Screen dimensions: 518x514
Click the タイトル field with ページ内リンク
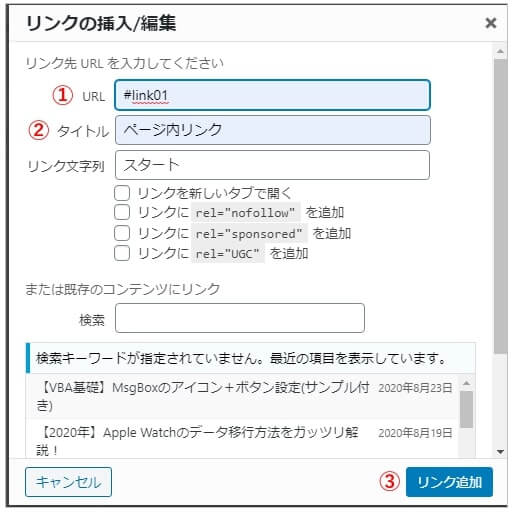[x=272, y=130]
